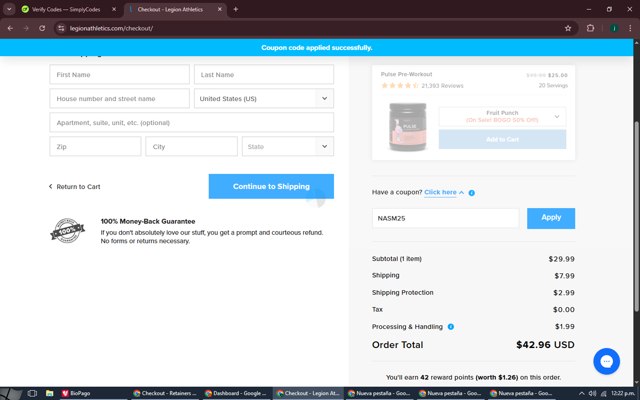Click the Order Total $42.96 USD amount
This screenshot has height=400, width=640.
click(x=545, y=345)
